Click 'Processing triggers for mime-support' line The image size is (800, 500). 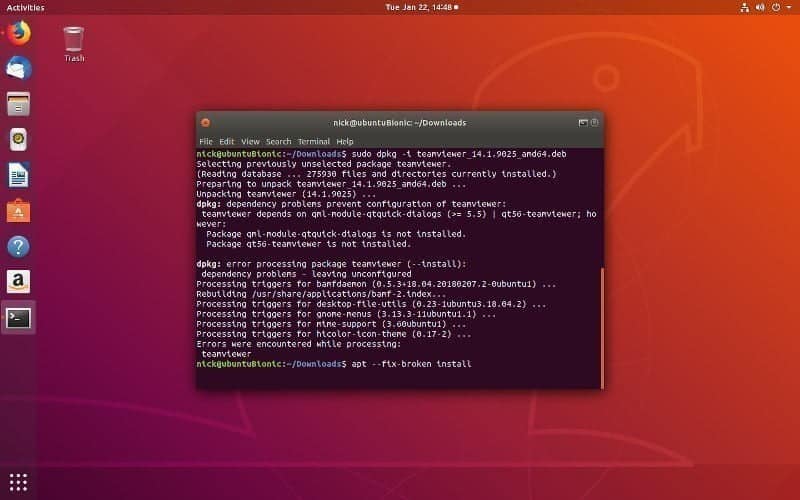point(331,324)
